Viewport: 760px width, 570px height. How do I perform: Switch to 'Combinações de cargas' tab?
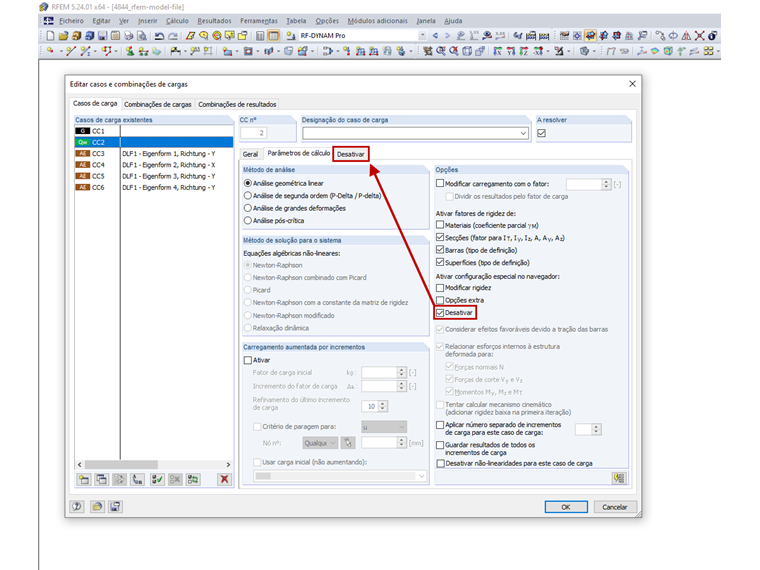click(158, 104)
